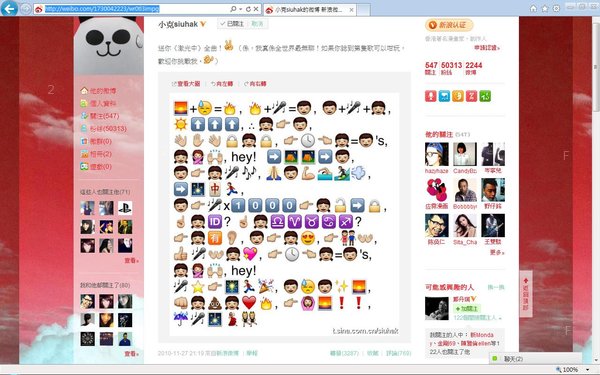This screenshot has height=375, width=600.
Task: Open the address bar search dropdown arrow
Action: tap(240, 9)
